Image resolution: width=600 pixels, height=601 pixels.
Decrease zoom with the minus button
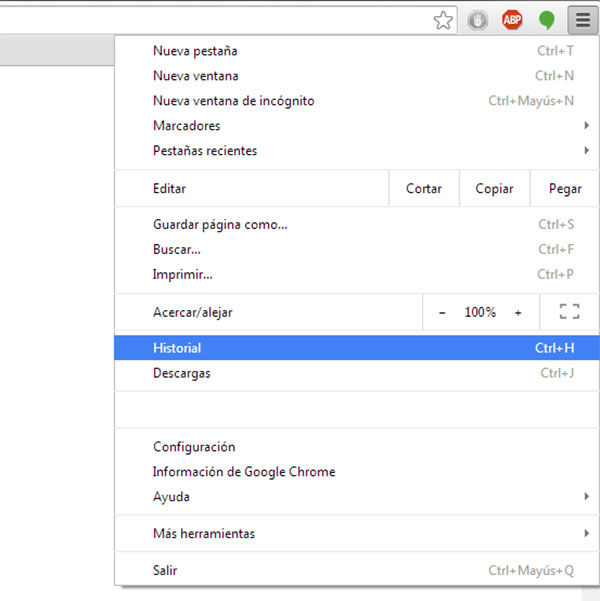[x=442, y=313]
